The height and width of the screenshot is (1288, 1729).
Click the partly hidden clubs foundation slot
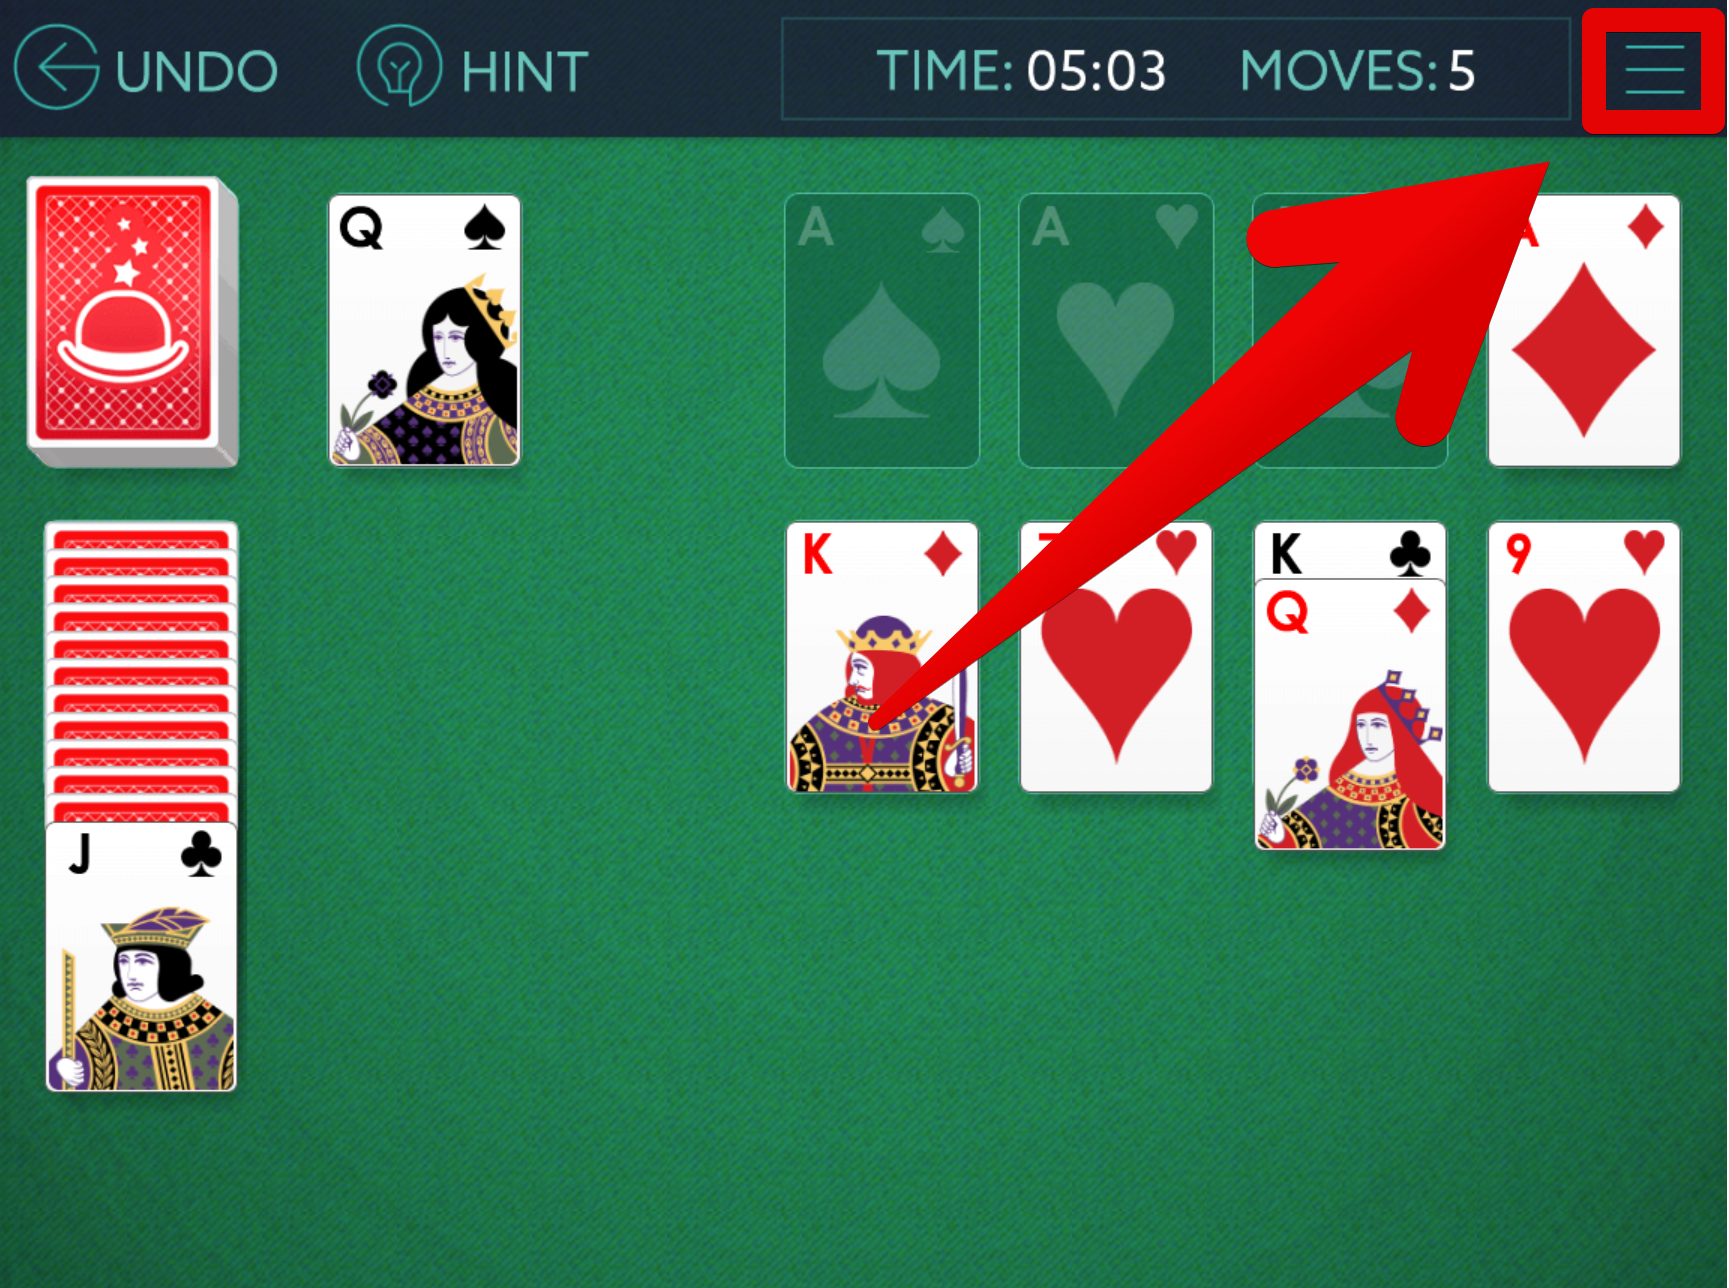(1349, 330)
